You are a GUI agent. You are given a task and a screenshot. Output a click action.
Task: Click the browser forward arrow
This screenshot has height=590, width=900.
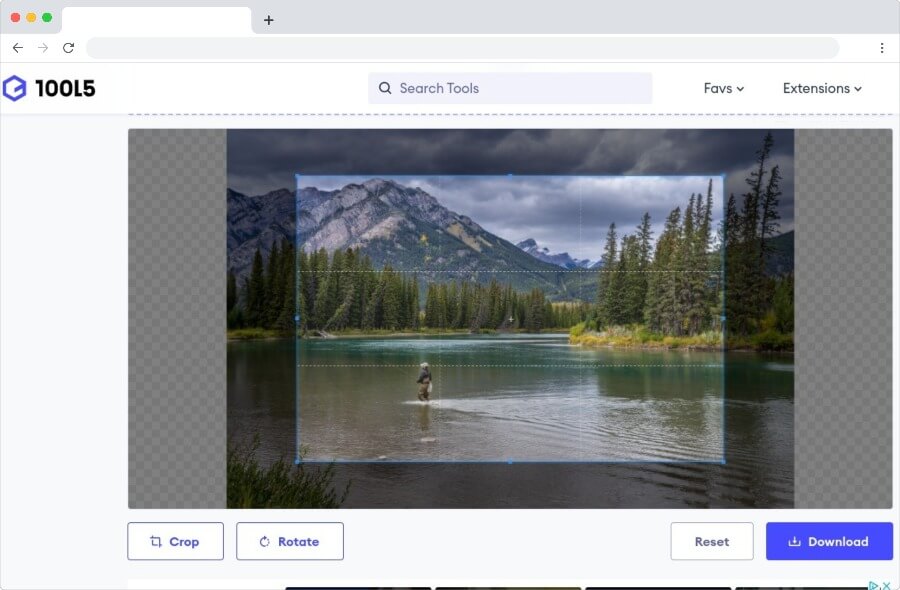pyautogui.click(x=43, y=48)
